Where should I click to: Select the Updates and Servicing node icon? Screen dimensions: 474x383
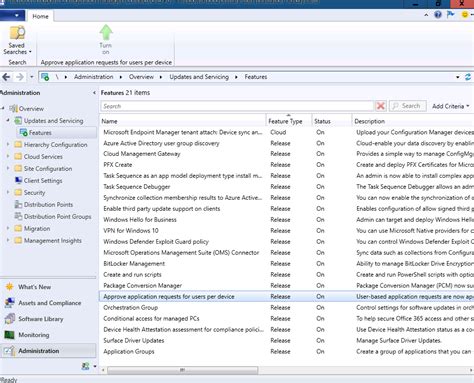tap(18, 121)
